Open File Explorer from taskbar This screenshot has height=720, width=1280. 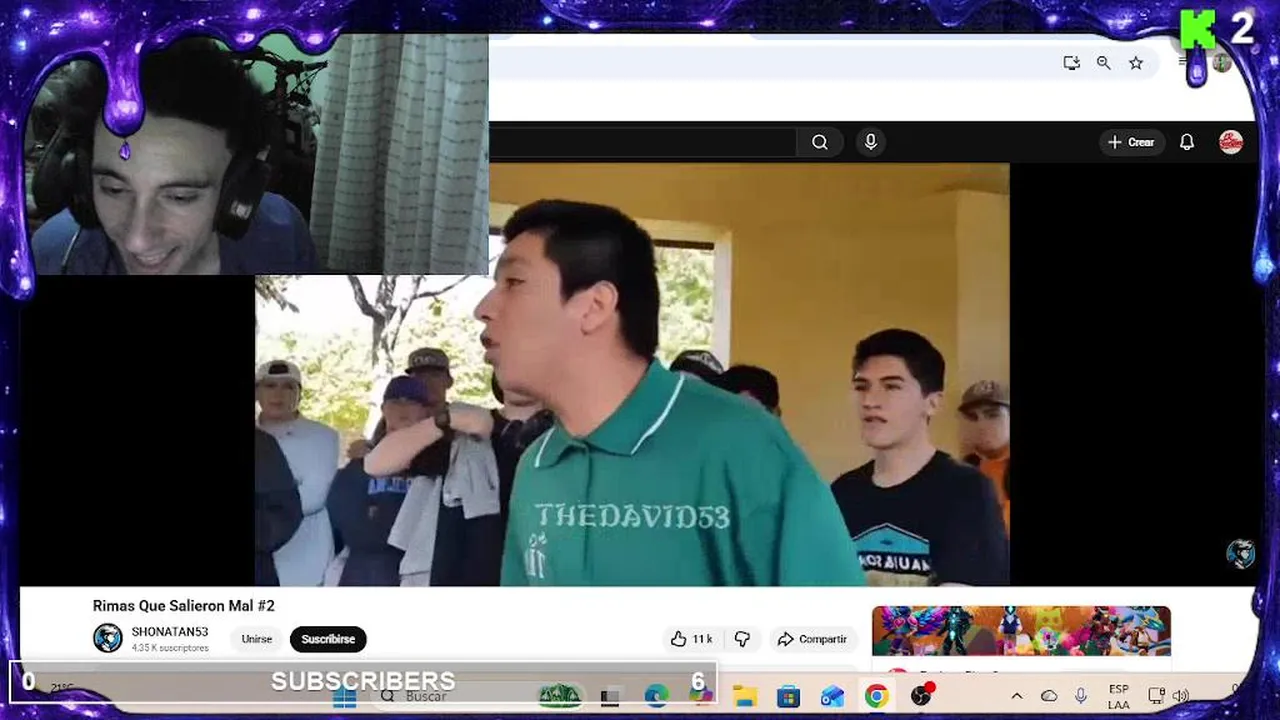pyautogui.click(x=744, y=697)
